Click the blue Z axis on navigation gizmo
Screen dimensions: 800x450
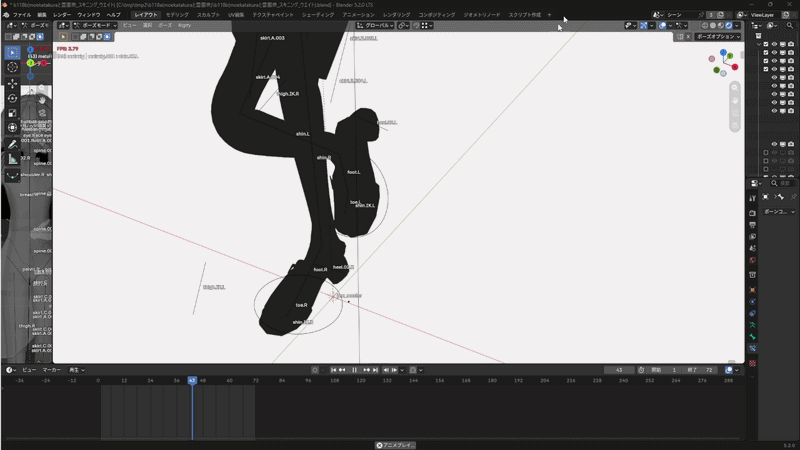pos(723,53)
